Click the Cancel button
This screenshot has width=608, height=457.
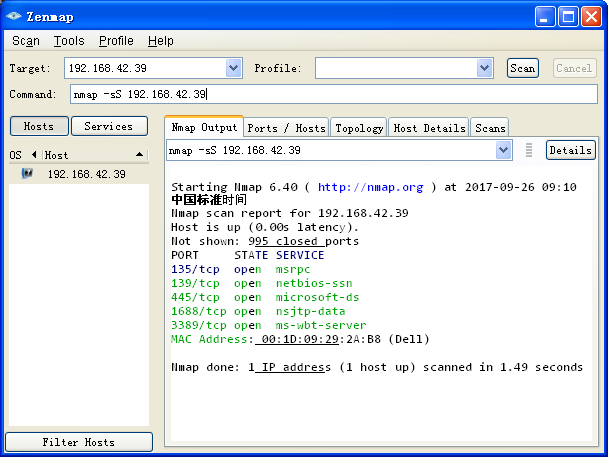click(574, 68)
